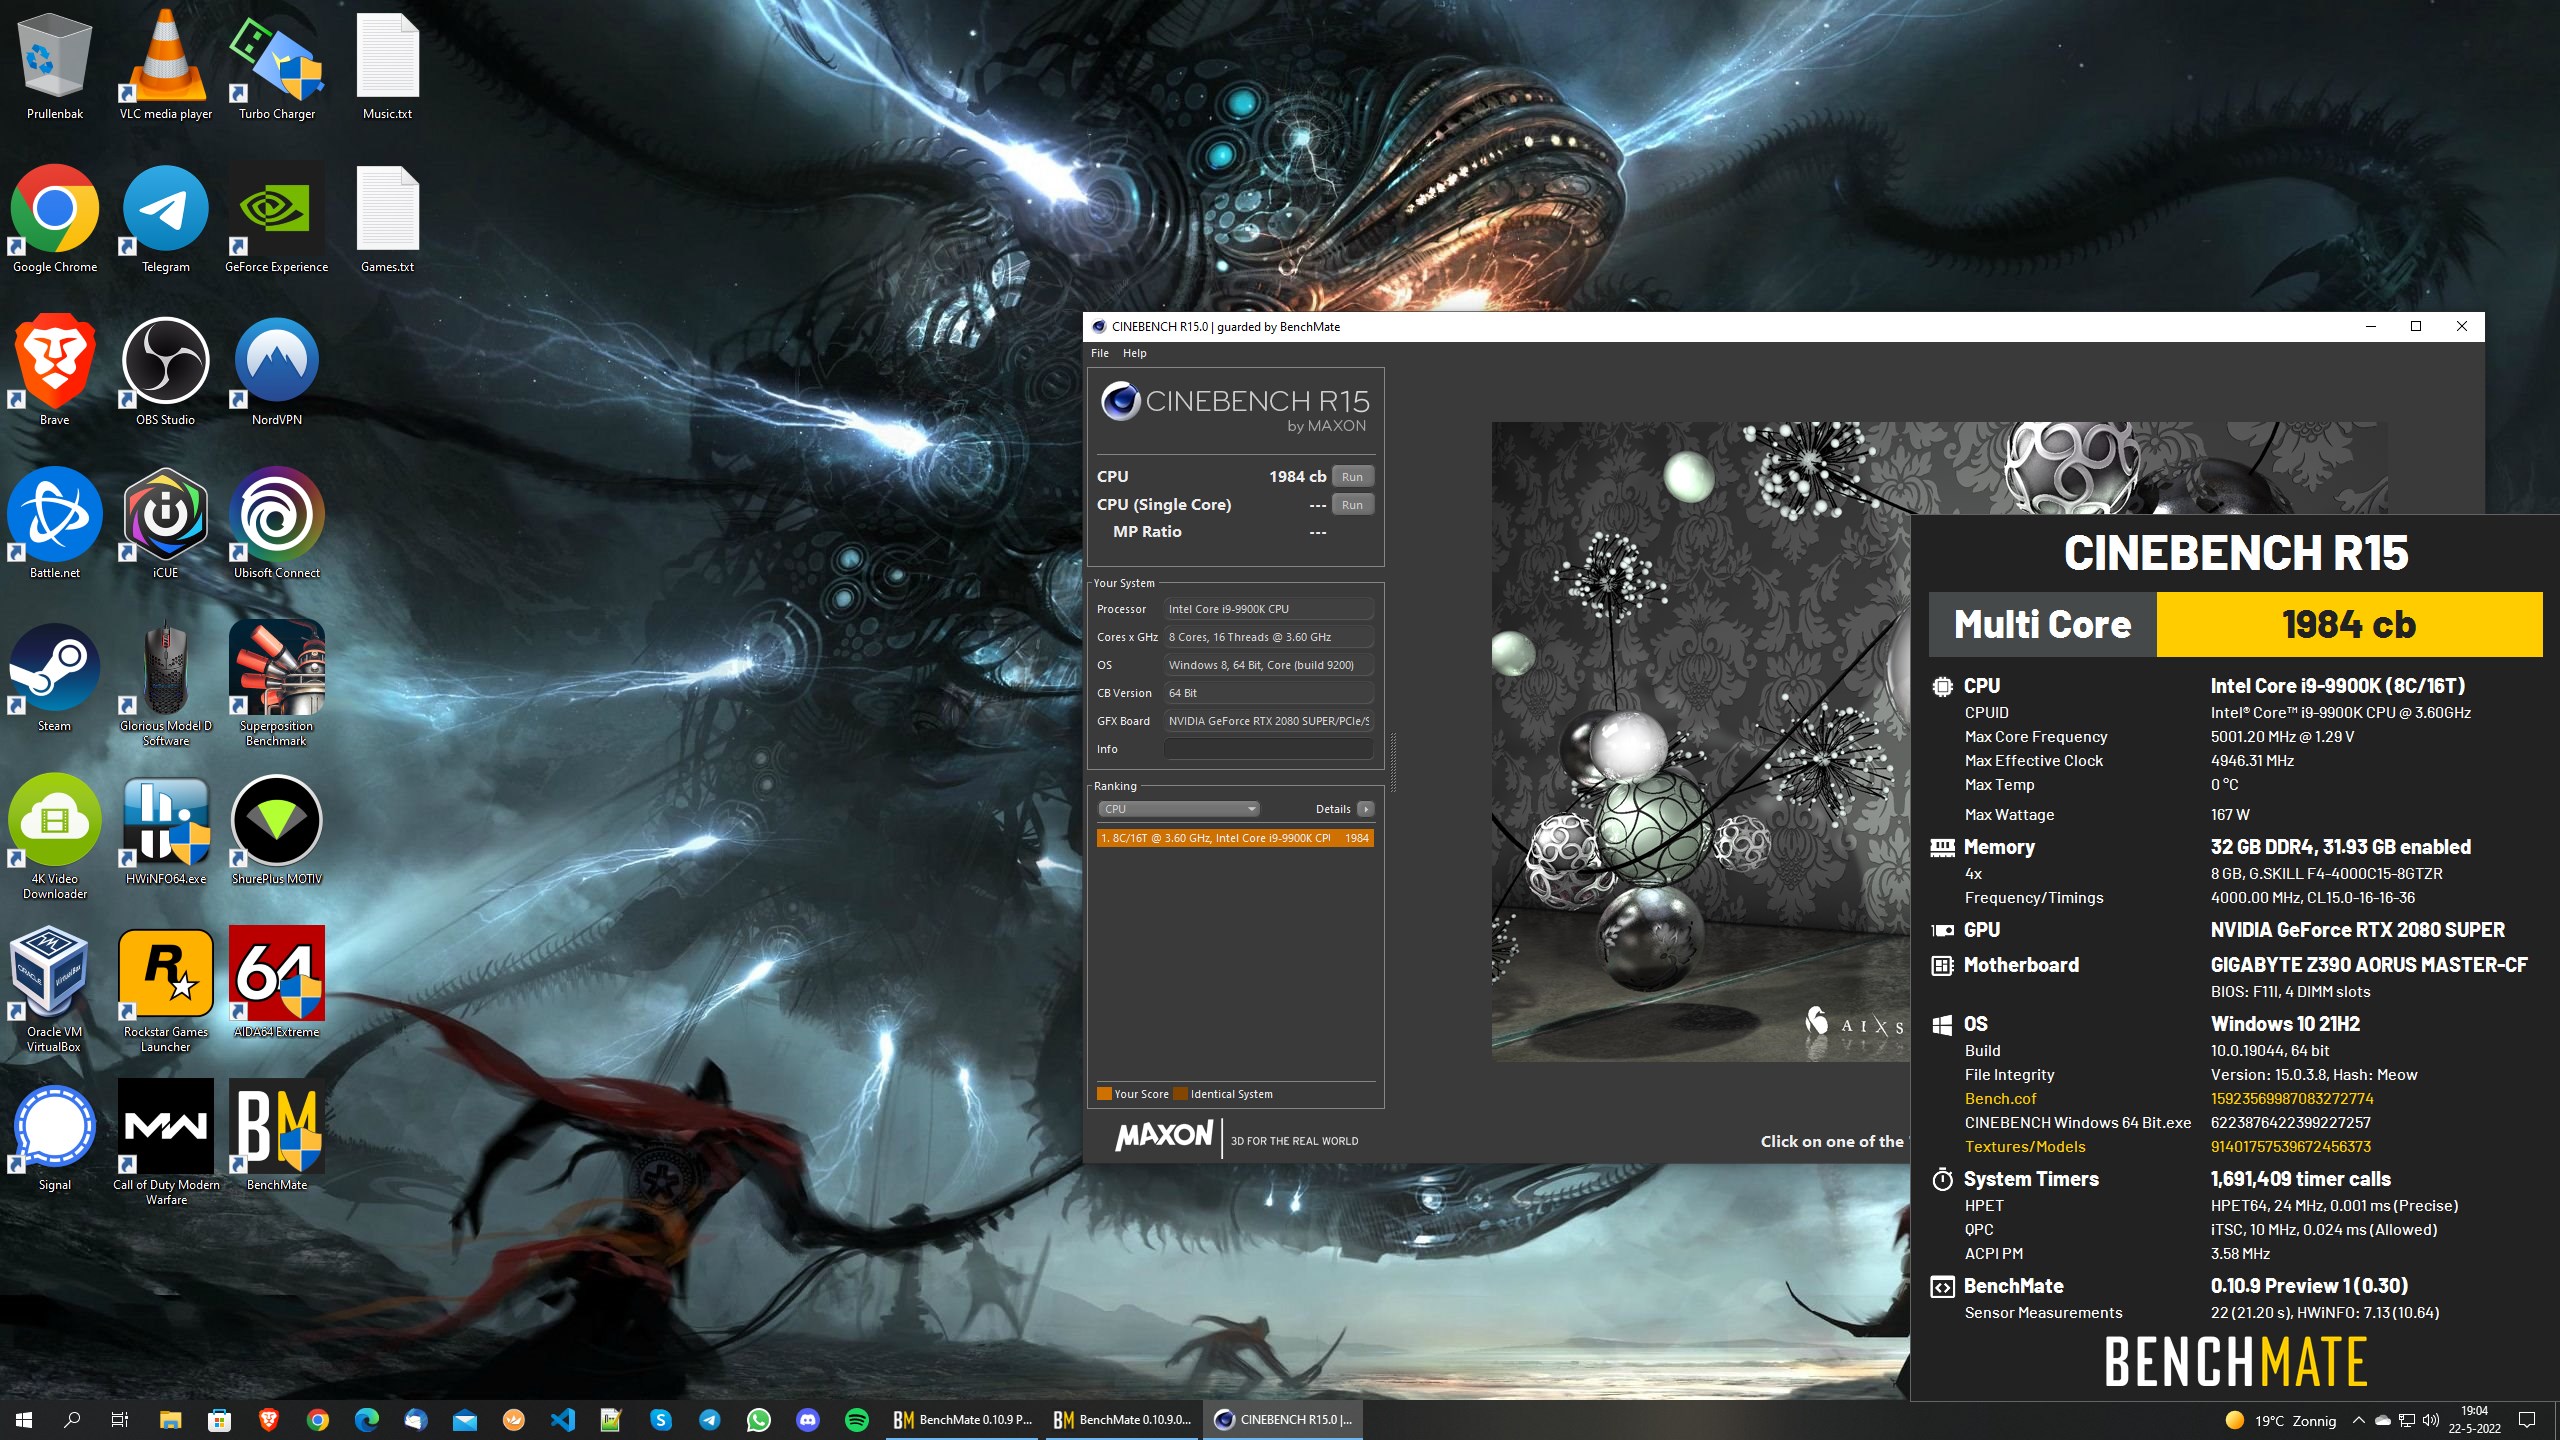Launch HWiNFO64.exe shortcut
Image resolution: width=2560 pixels, height=1440 pixels.
coord(166,831)
